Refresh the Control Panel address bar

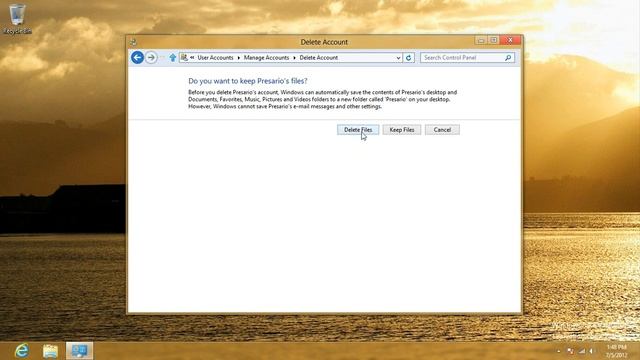pos(409,58)
